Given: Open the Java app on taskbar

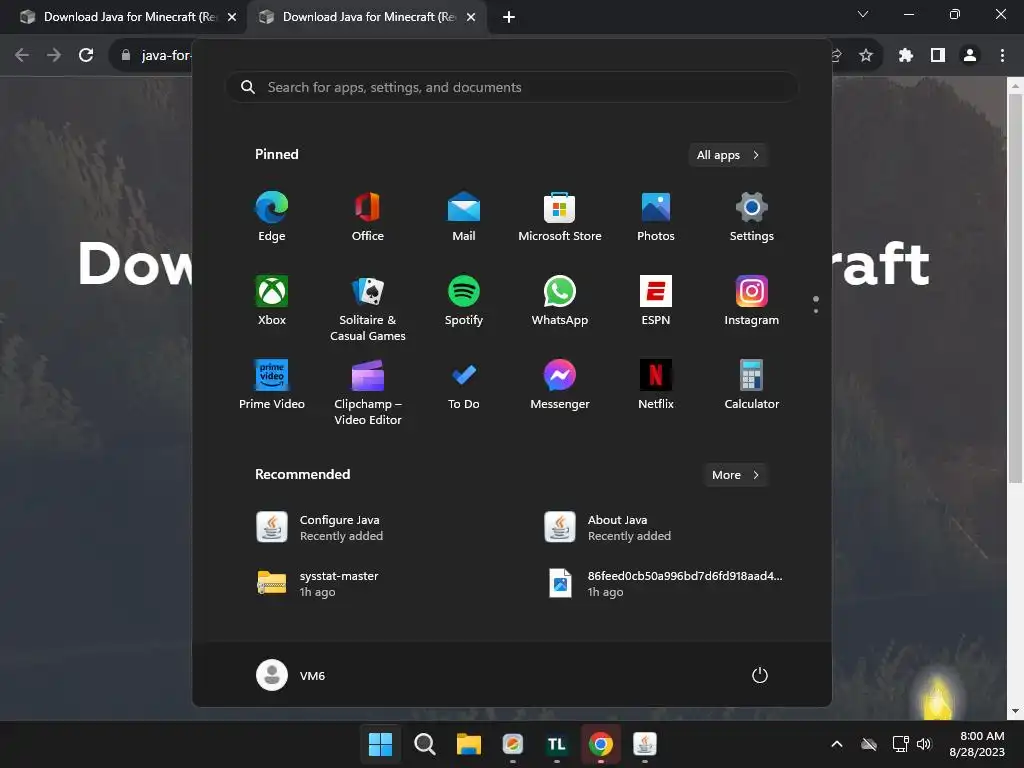Looking at the screenshot, I should coord(645,744).
